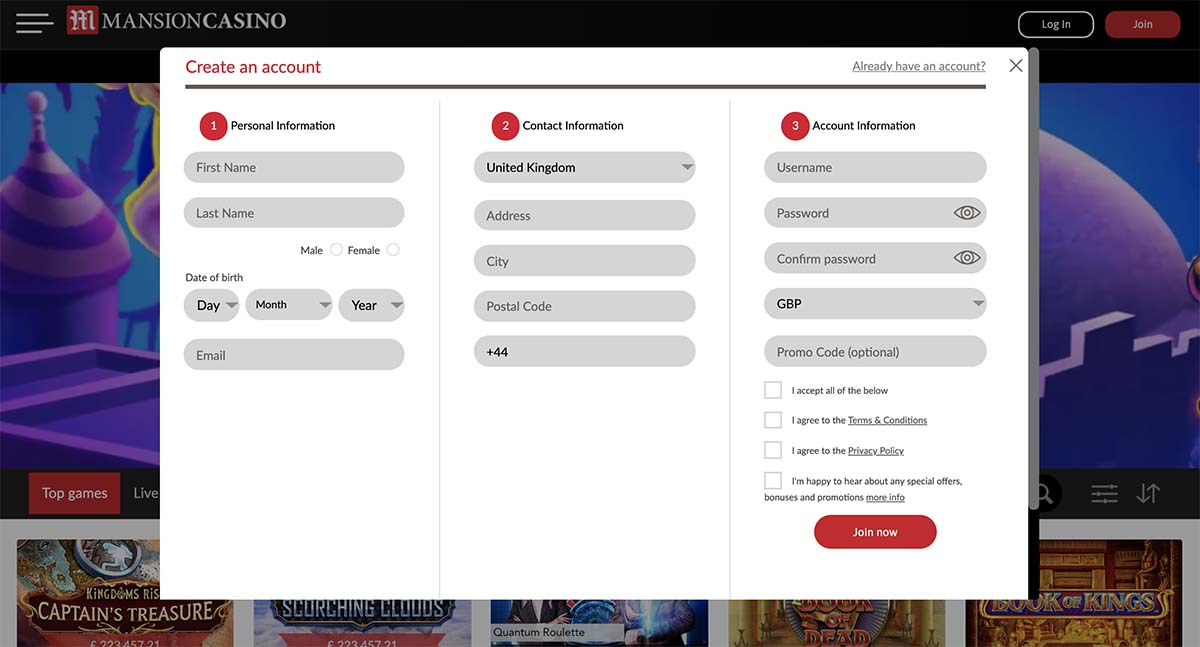Open the United Kingdom country dropdown
This screenshot has height=647, width=1200.
pyautogui.click(x=585, y=167)
